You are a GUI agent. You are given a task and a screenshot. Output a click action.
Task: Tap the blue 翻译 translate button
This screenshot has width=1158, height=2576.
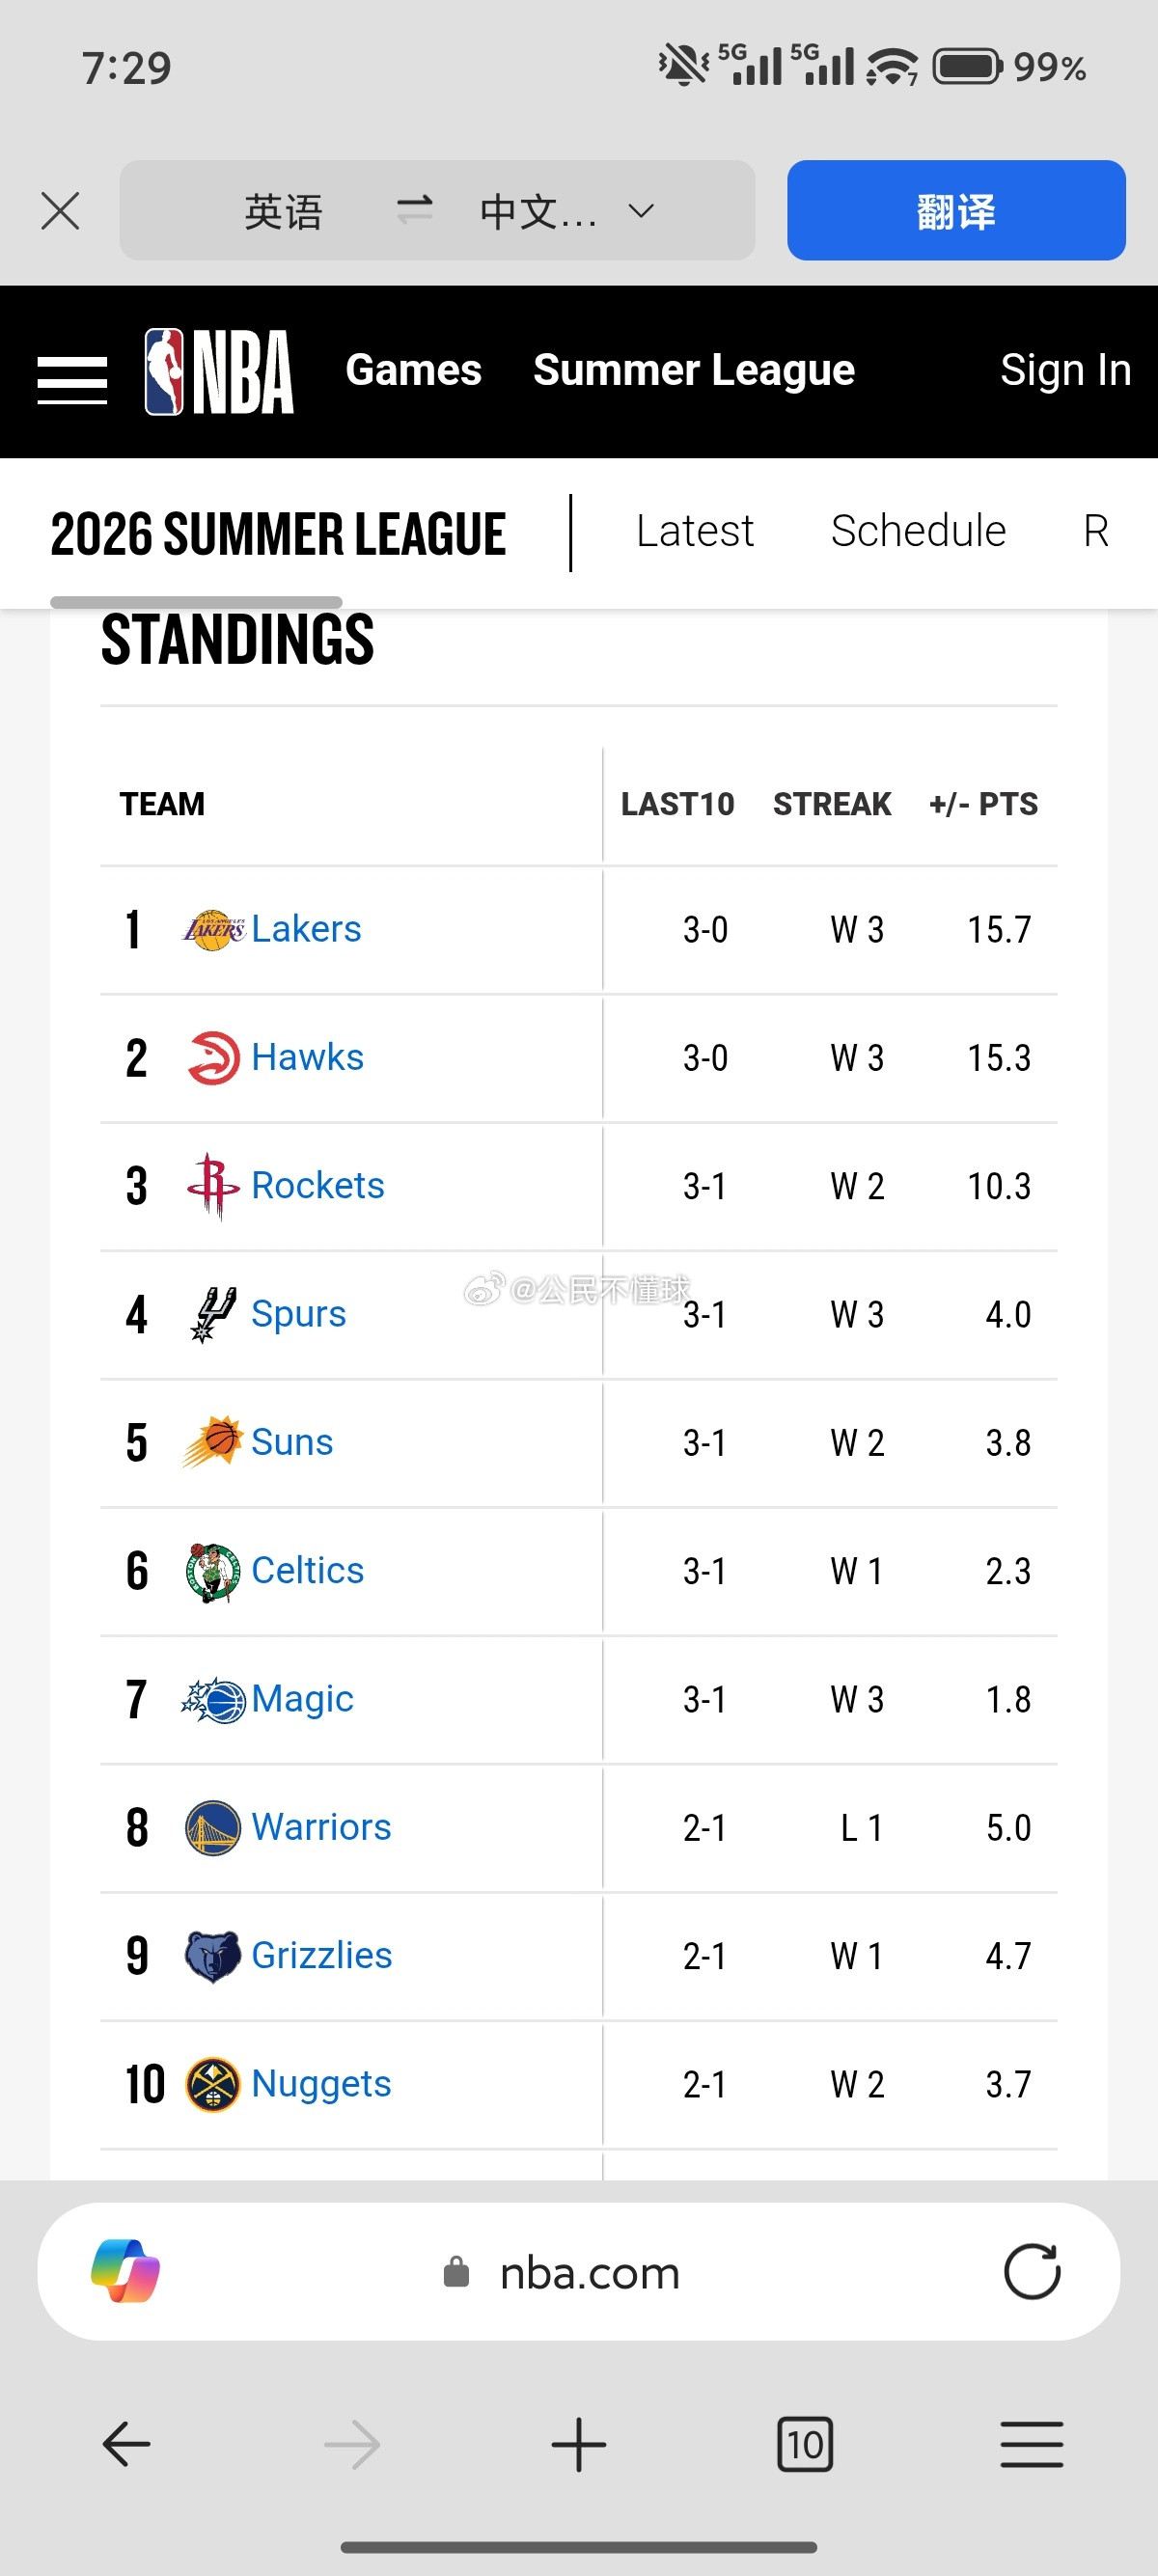click(x=956, y=210)
